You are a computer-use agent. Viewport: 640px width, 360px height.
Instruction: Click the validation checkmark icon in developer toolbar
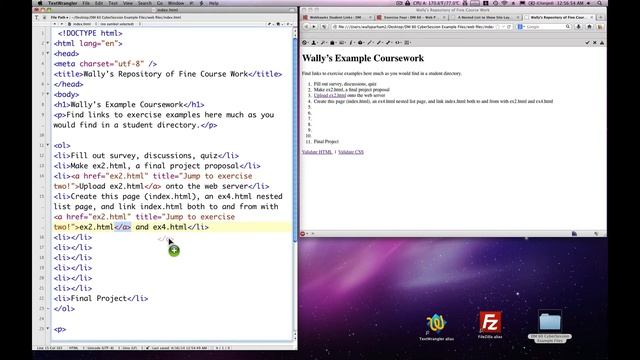point(587,42)
